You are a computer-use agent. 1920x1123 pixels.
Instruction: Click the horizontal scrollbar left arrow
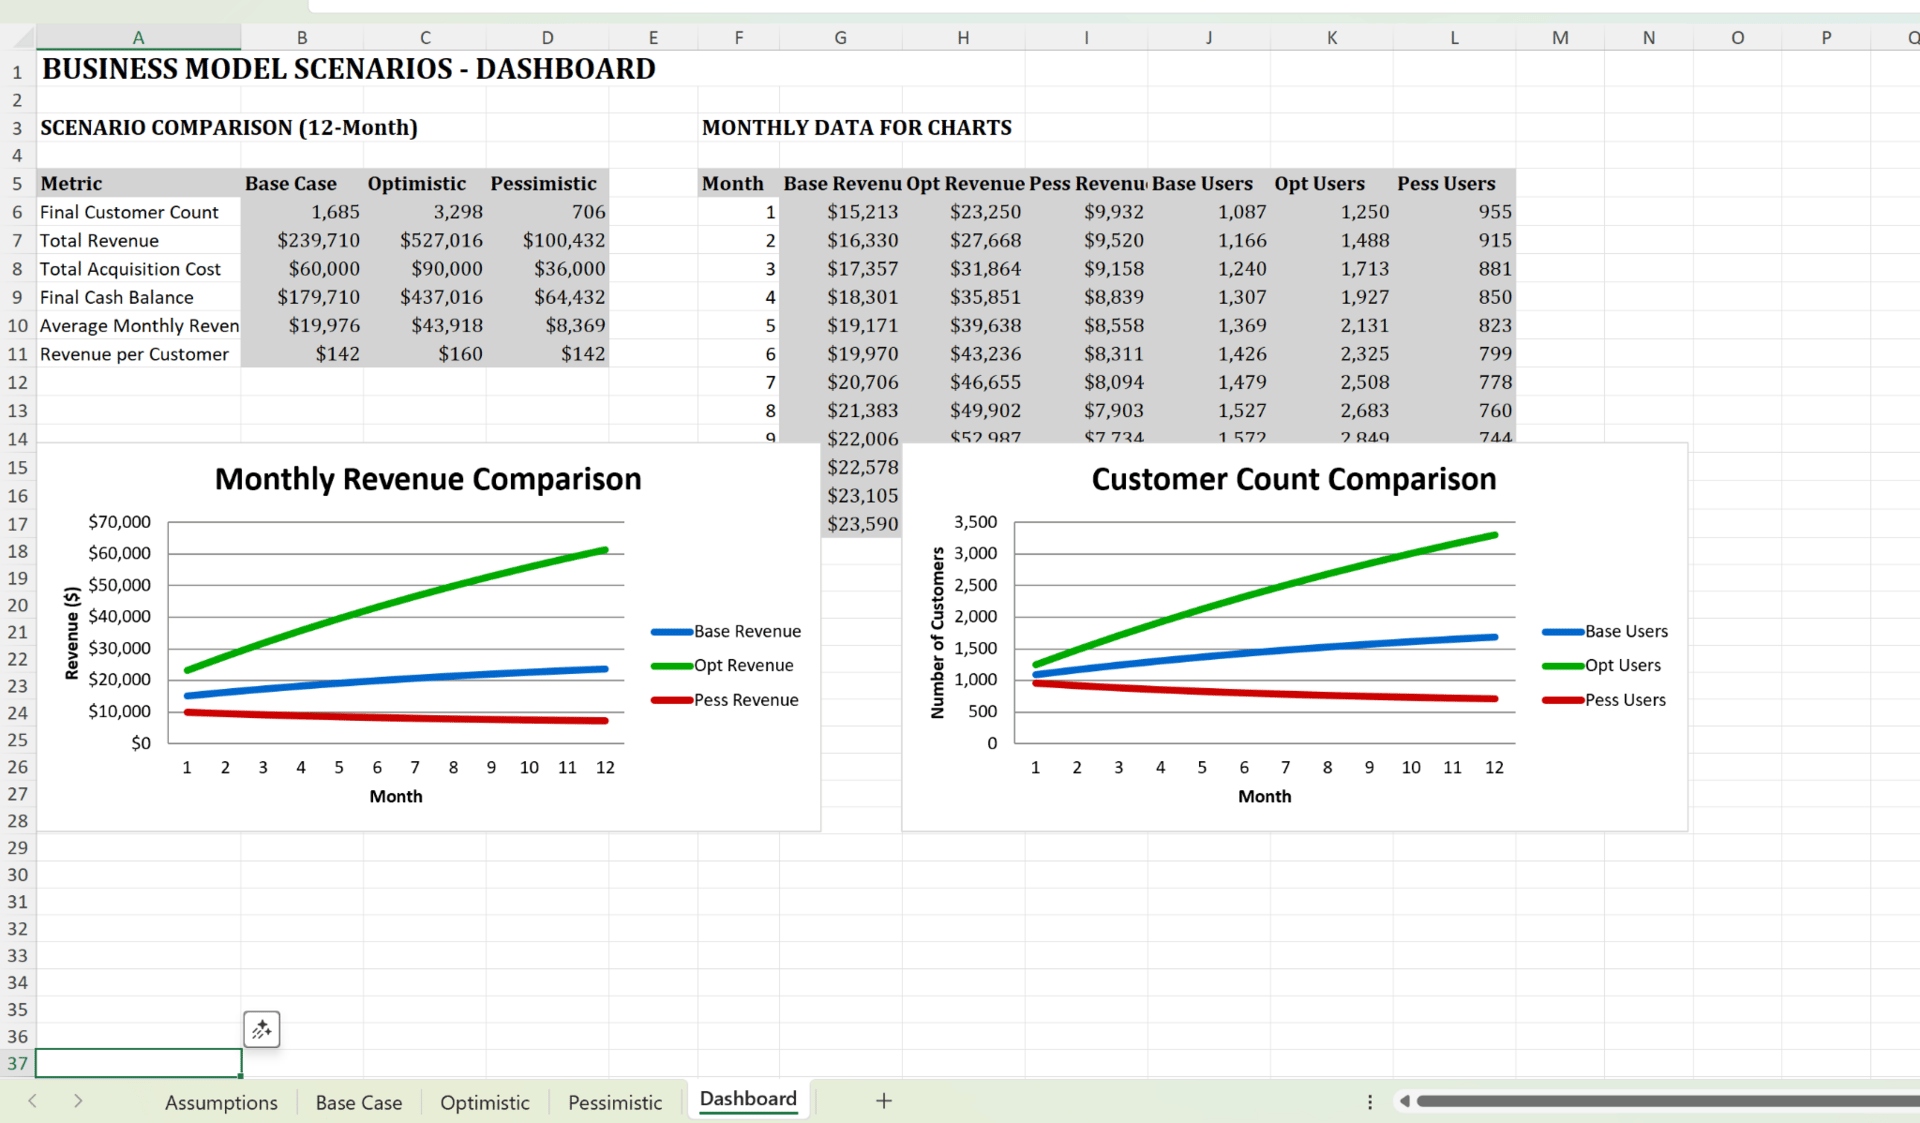tap(1404, 1101)
